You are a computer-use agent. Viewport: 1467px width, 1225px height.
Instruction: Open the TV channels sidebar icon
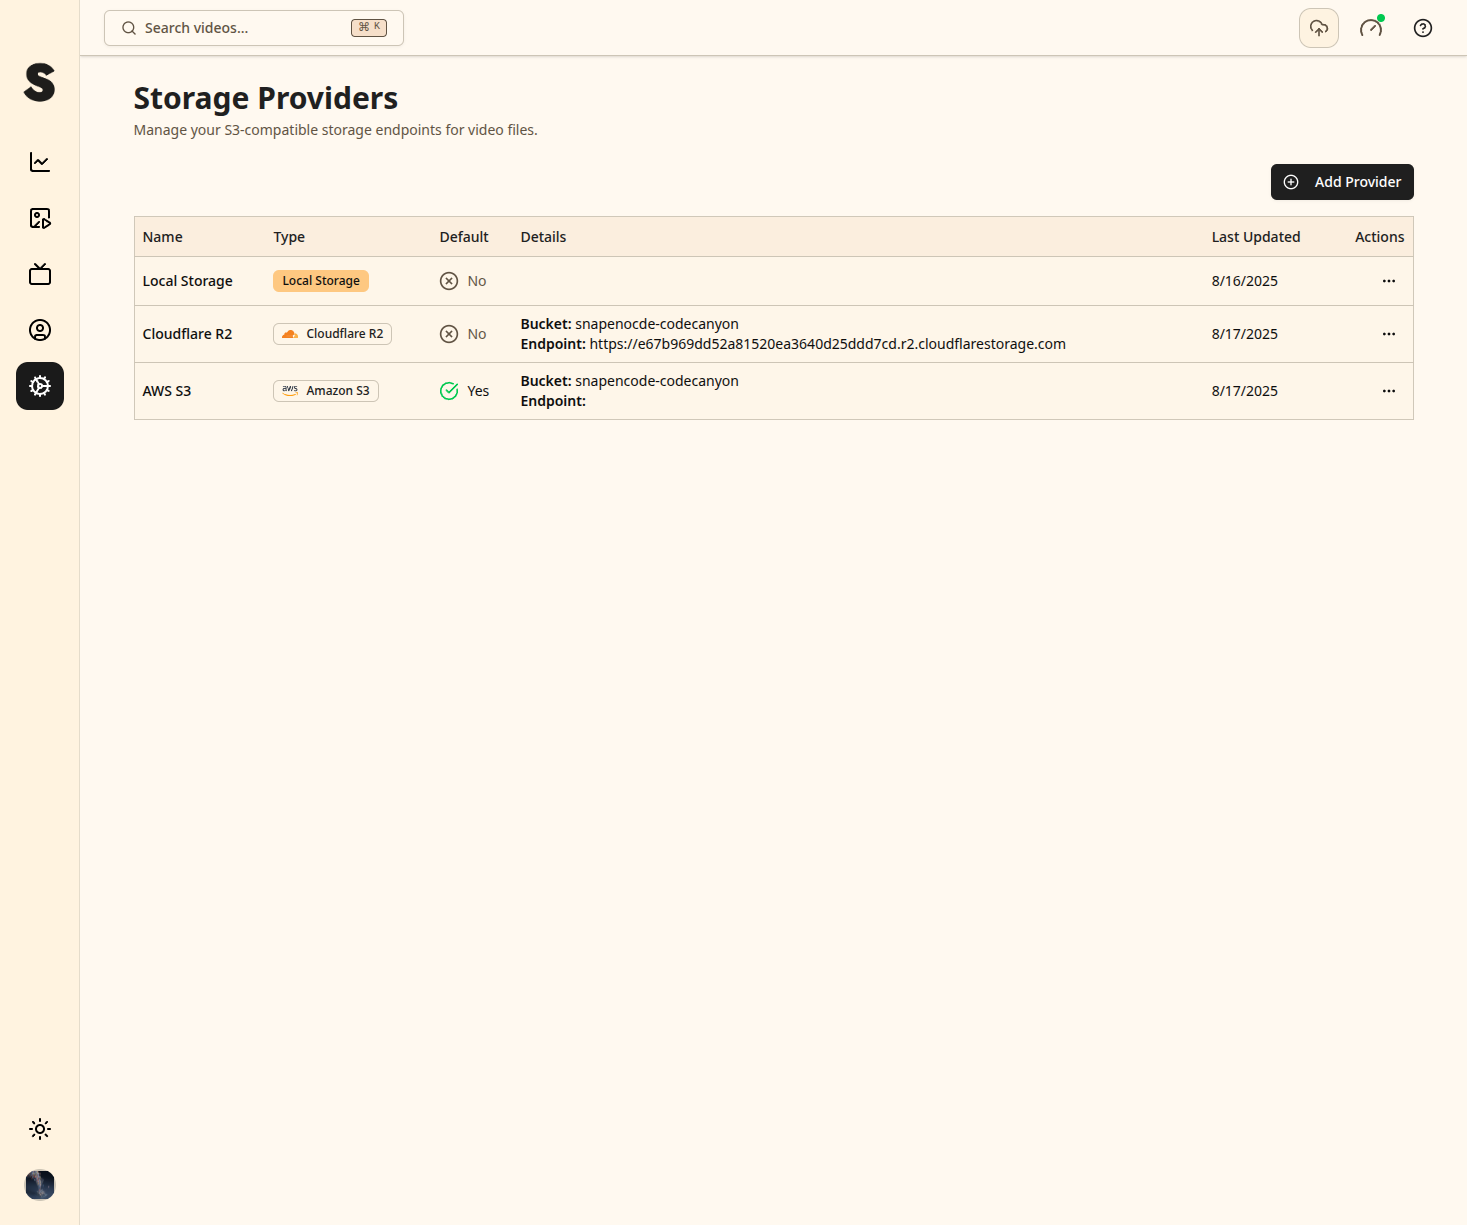[x=40, y=274]
